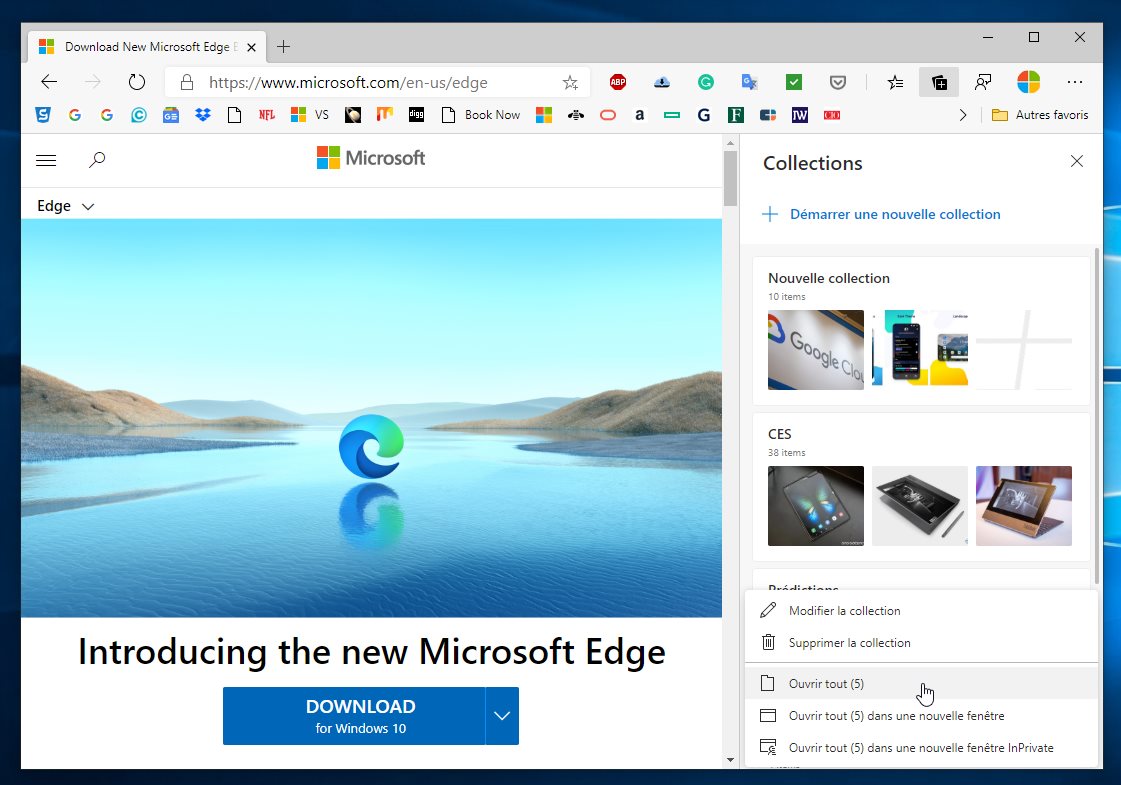This screenshot has height=785, width=1121.
Task: Click the Microsoft logo link
Action: click(370, 157)
